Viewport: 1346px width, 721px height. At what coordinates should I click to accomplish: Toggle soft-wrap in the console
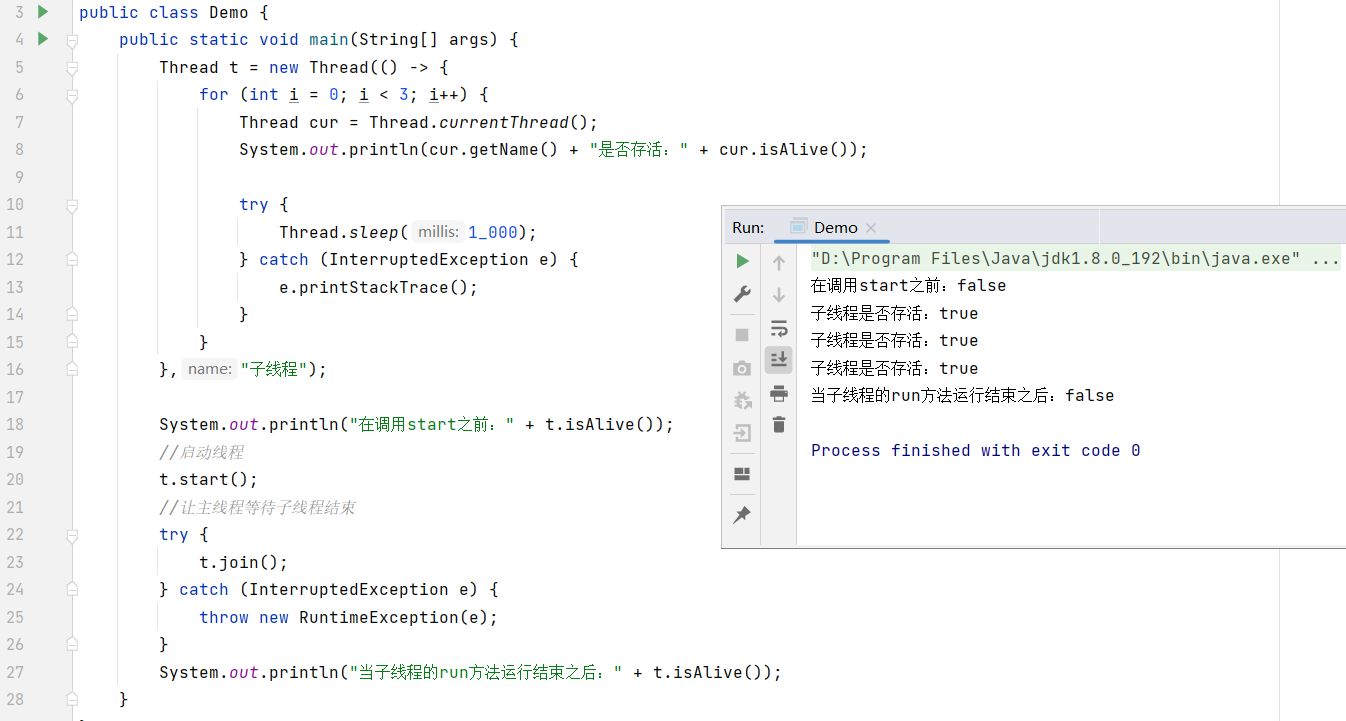tap(779, 328)
